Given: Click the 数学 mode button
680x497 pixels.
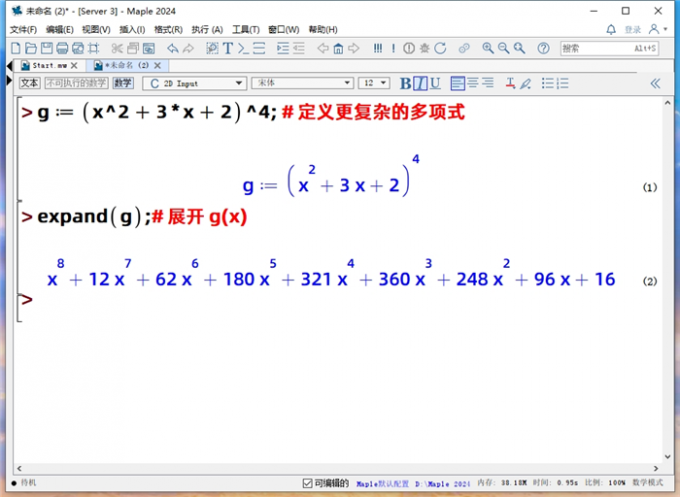Looking at the screenshot, I should coord(122,84).
